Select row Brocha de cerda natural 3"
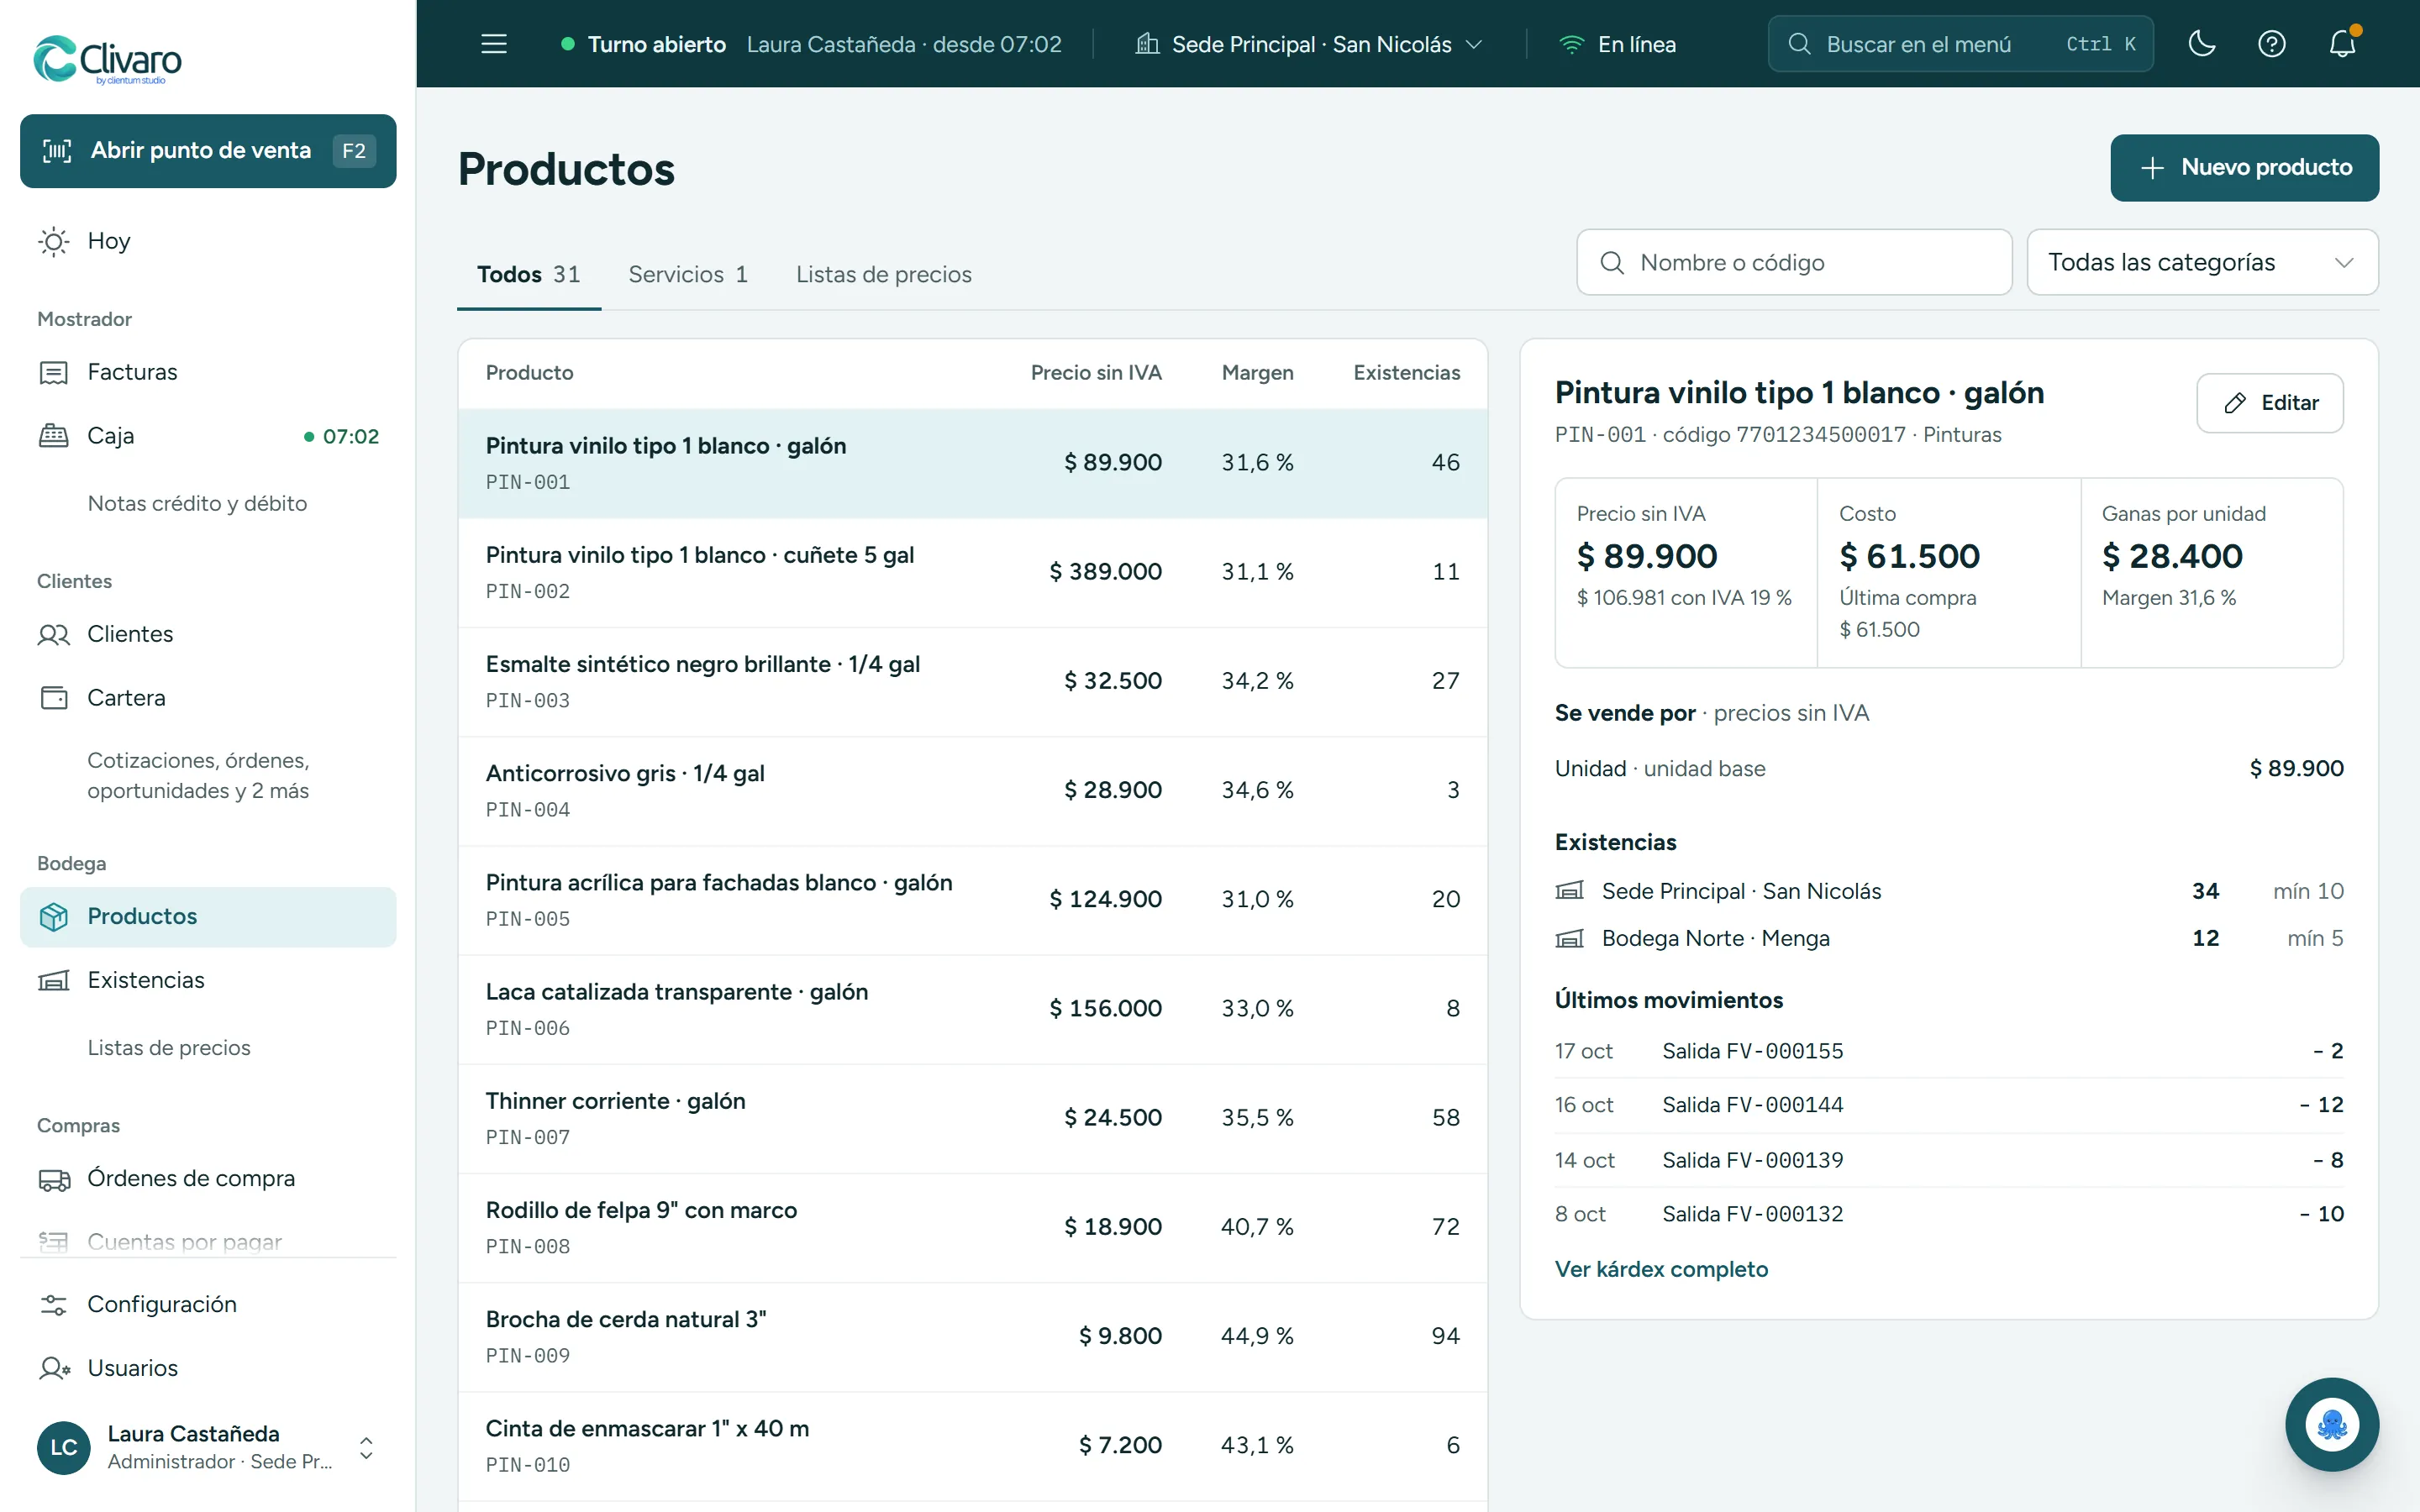 pos(972,1336)
